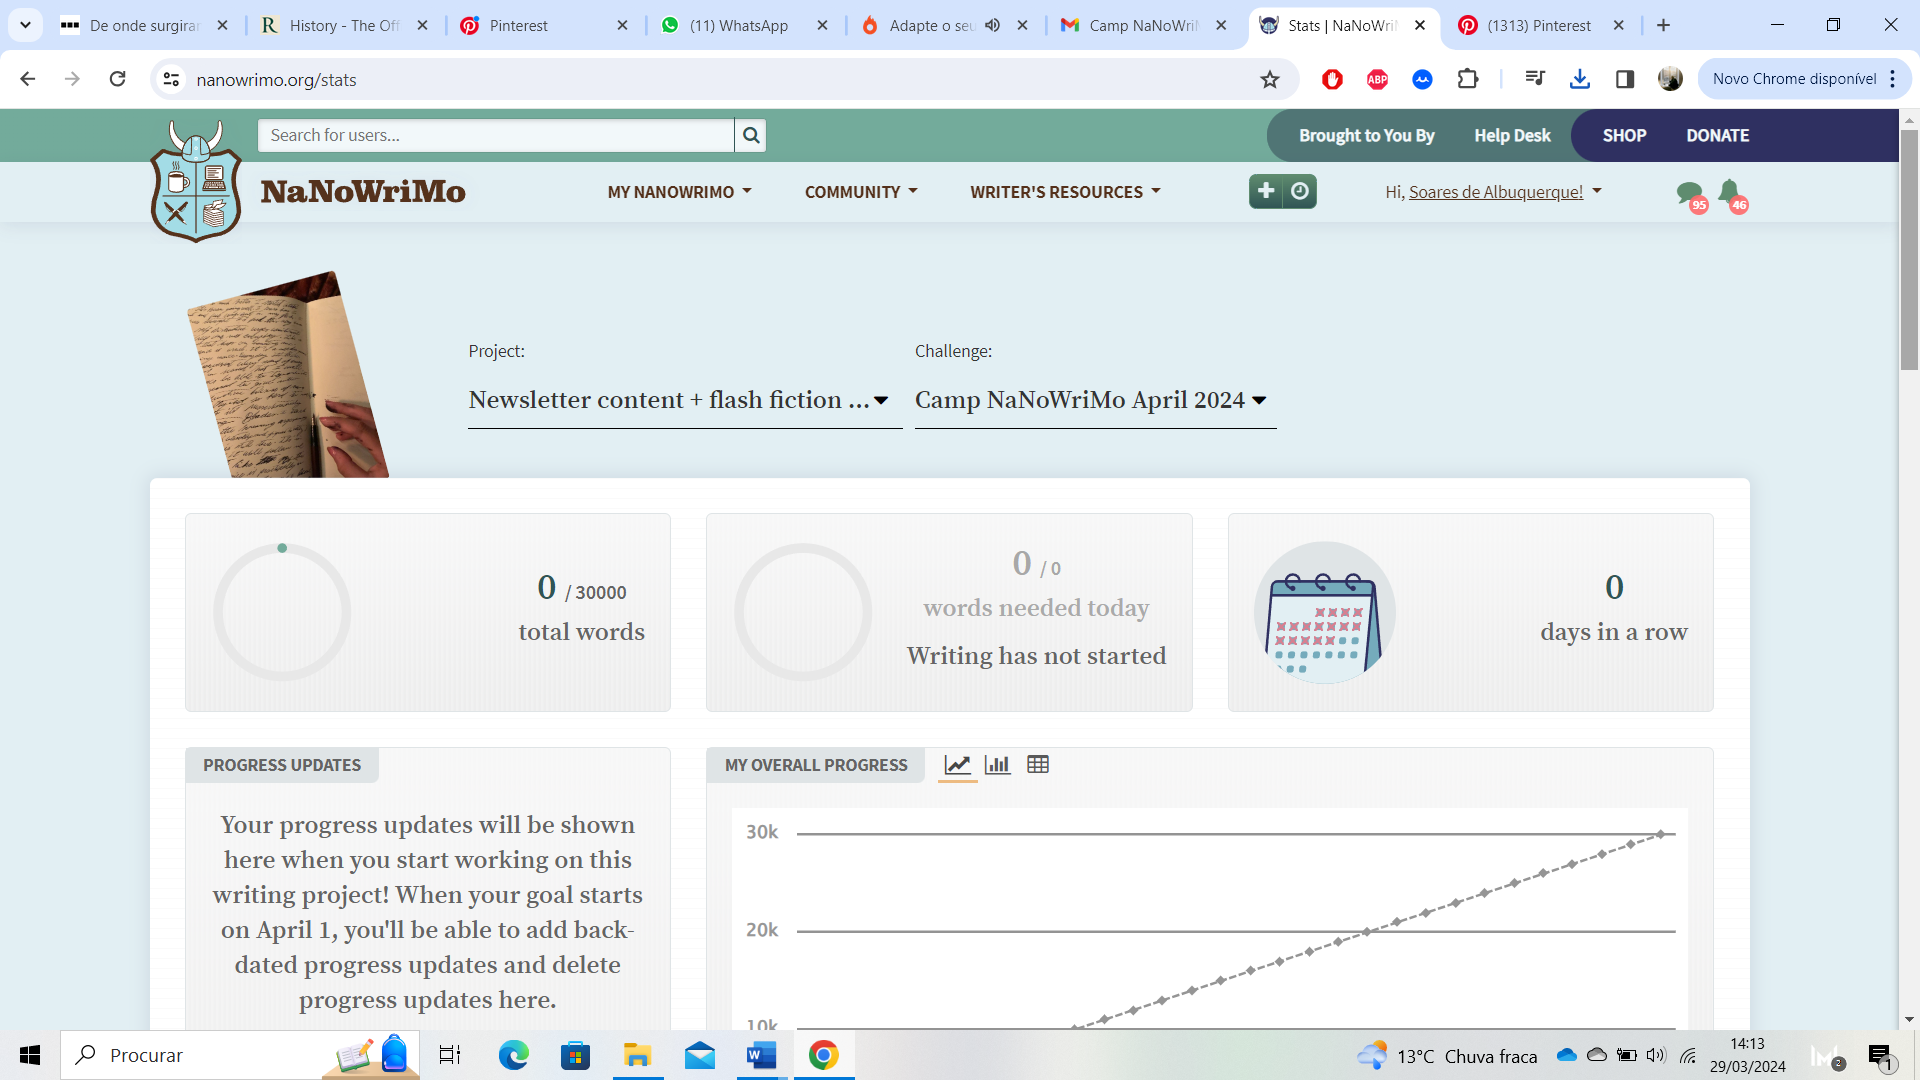Open Mail app from taskbar

point(699,1055)
